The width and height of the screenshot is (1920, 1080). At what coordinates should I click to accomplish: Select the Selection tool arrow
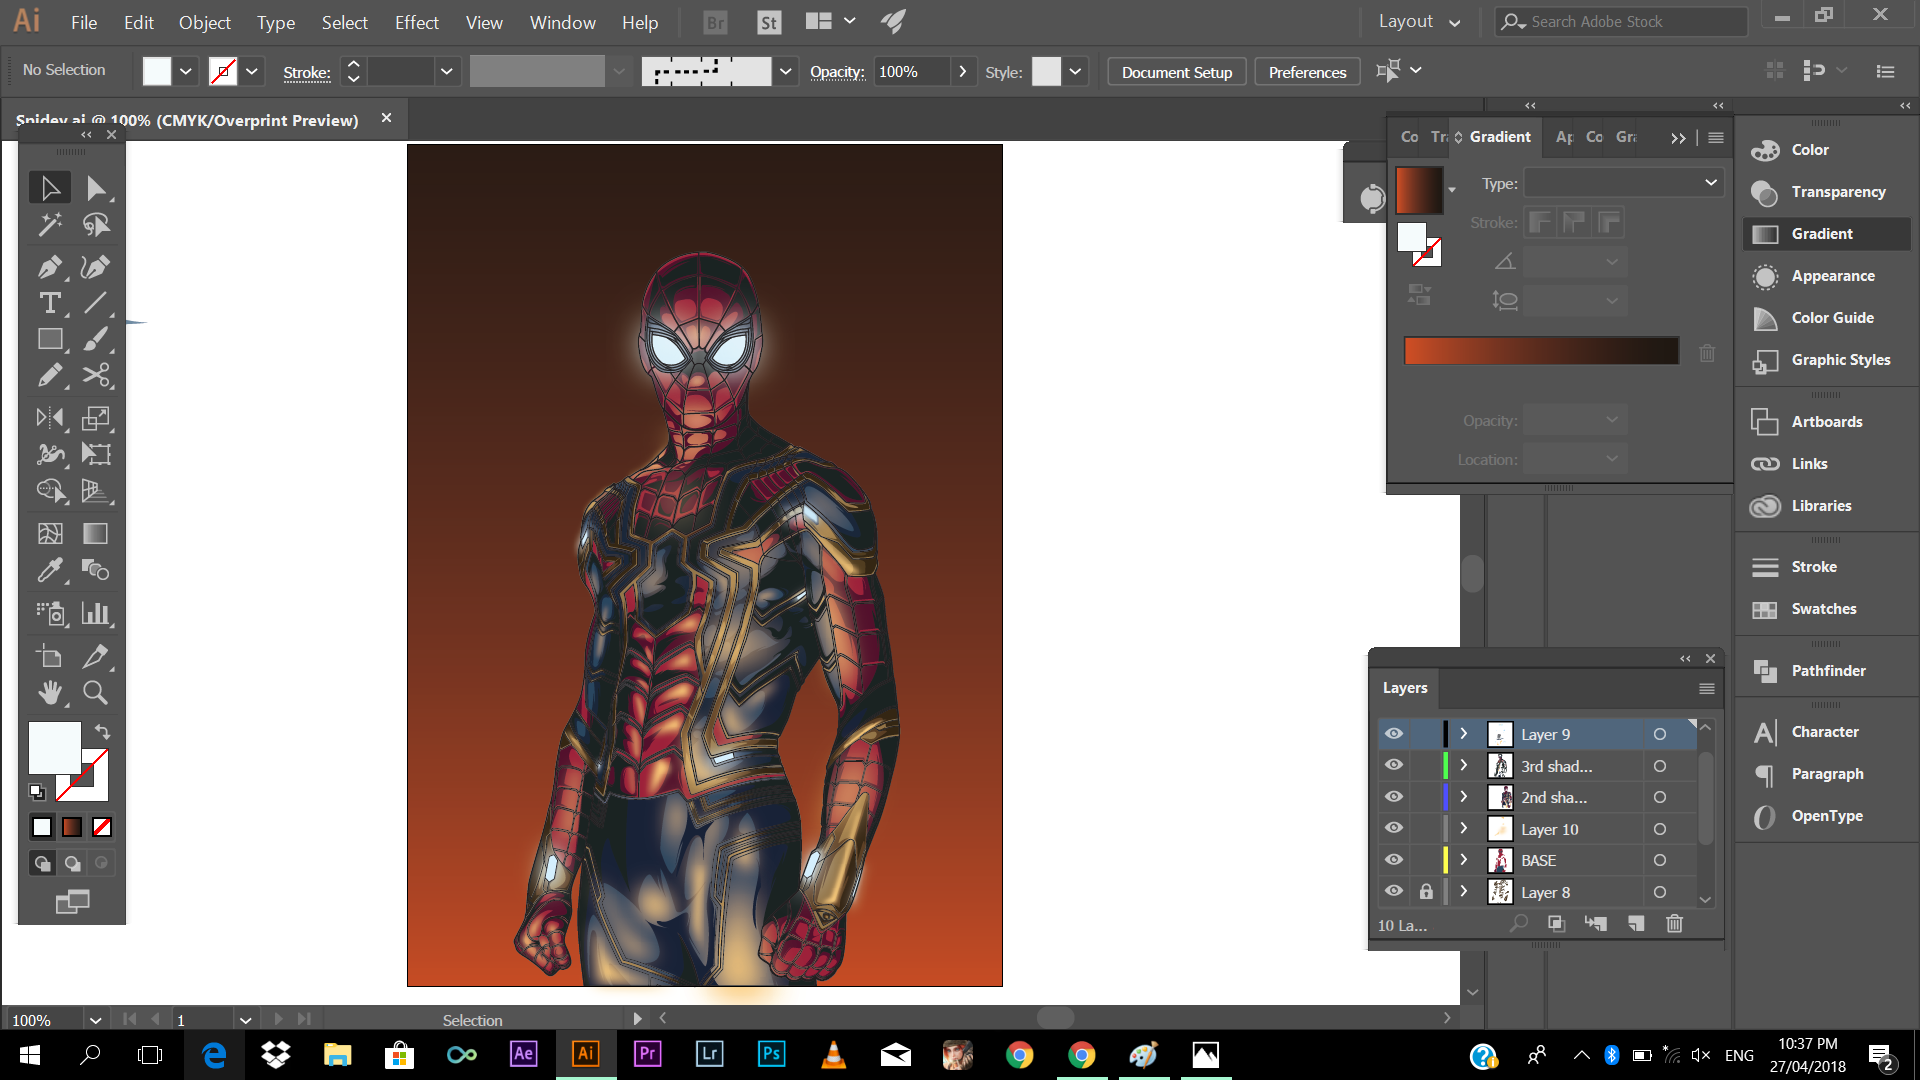pyautogui.click(x=50, y=188)
